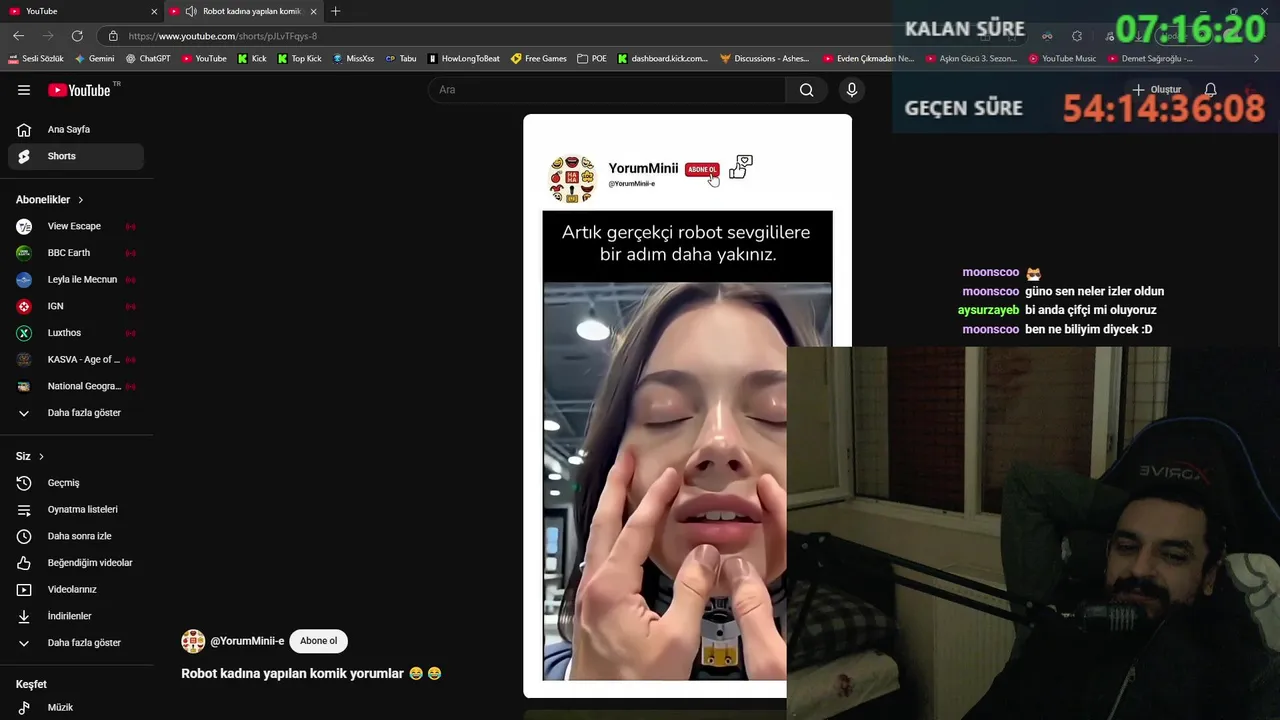Expand the Siz section chevron
The image size is (1280, 720).
point(41,457)
